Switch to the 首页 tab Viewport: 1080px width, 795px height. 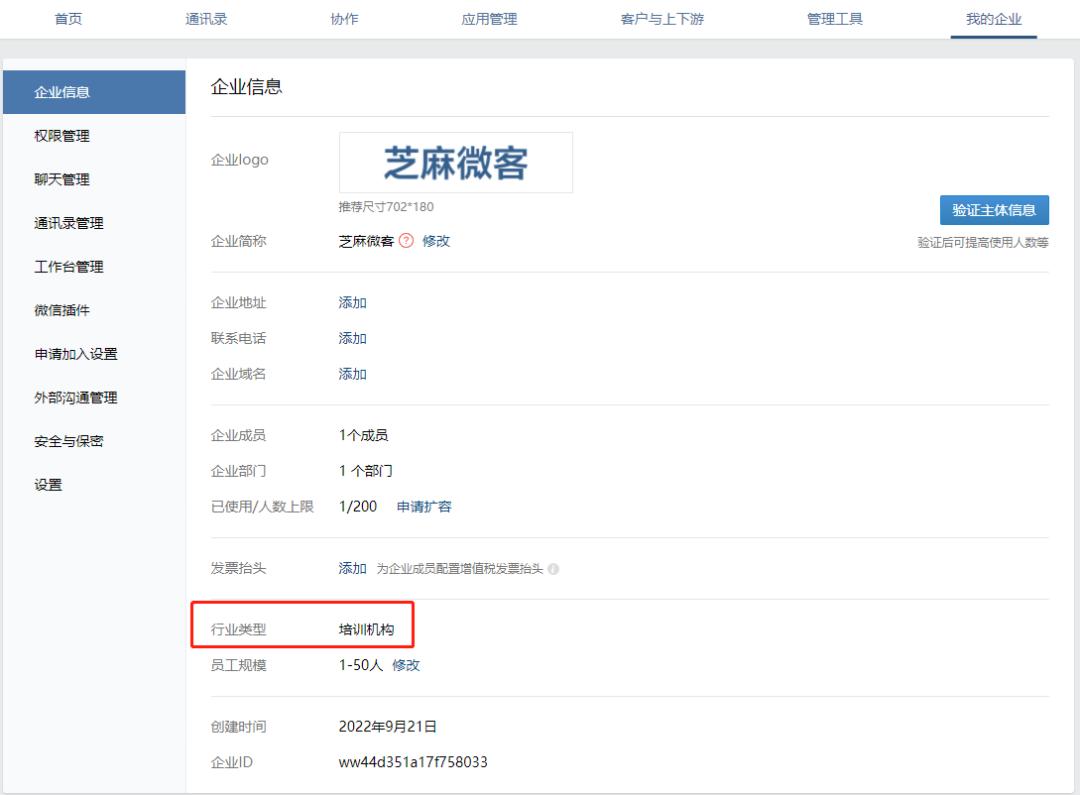coord(68,17)
